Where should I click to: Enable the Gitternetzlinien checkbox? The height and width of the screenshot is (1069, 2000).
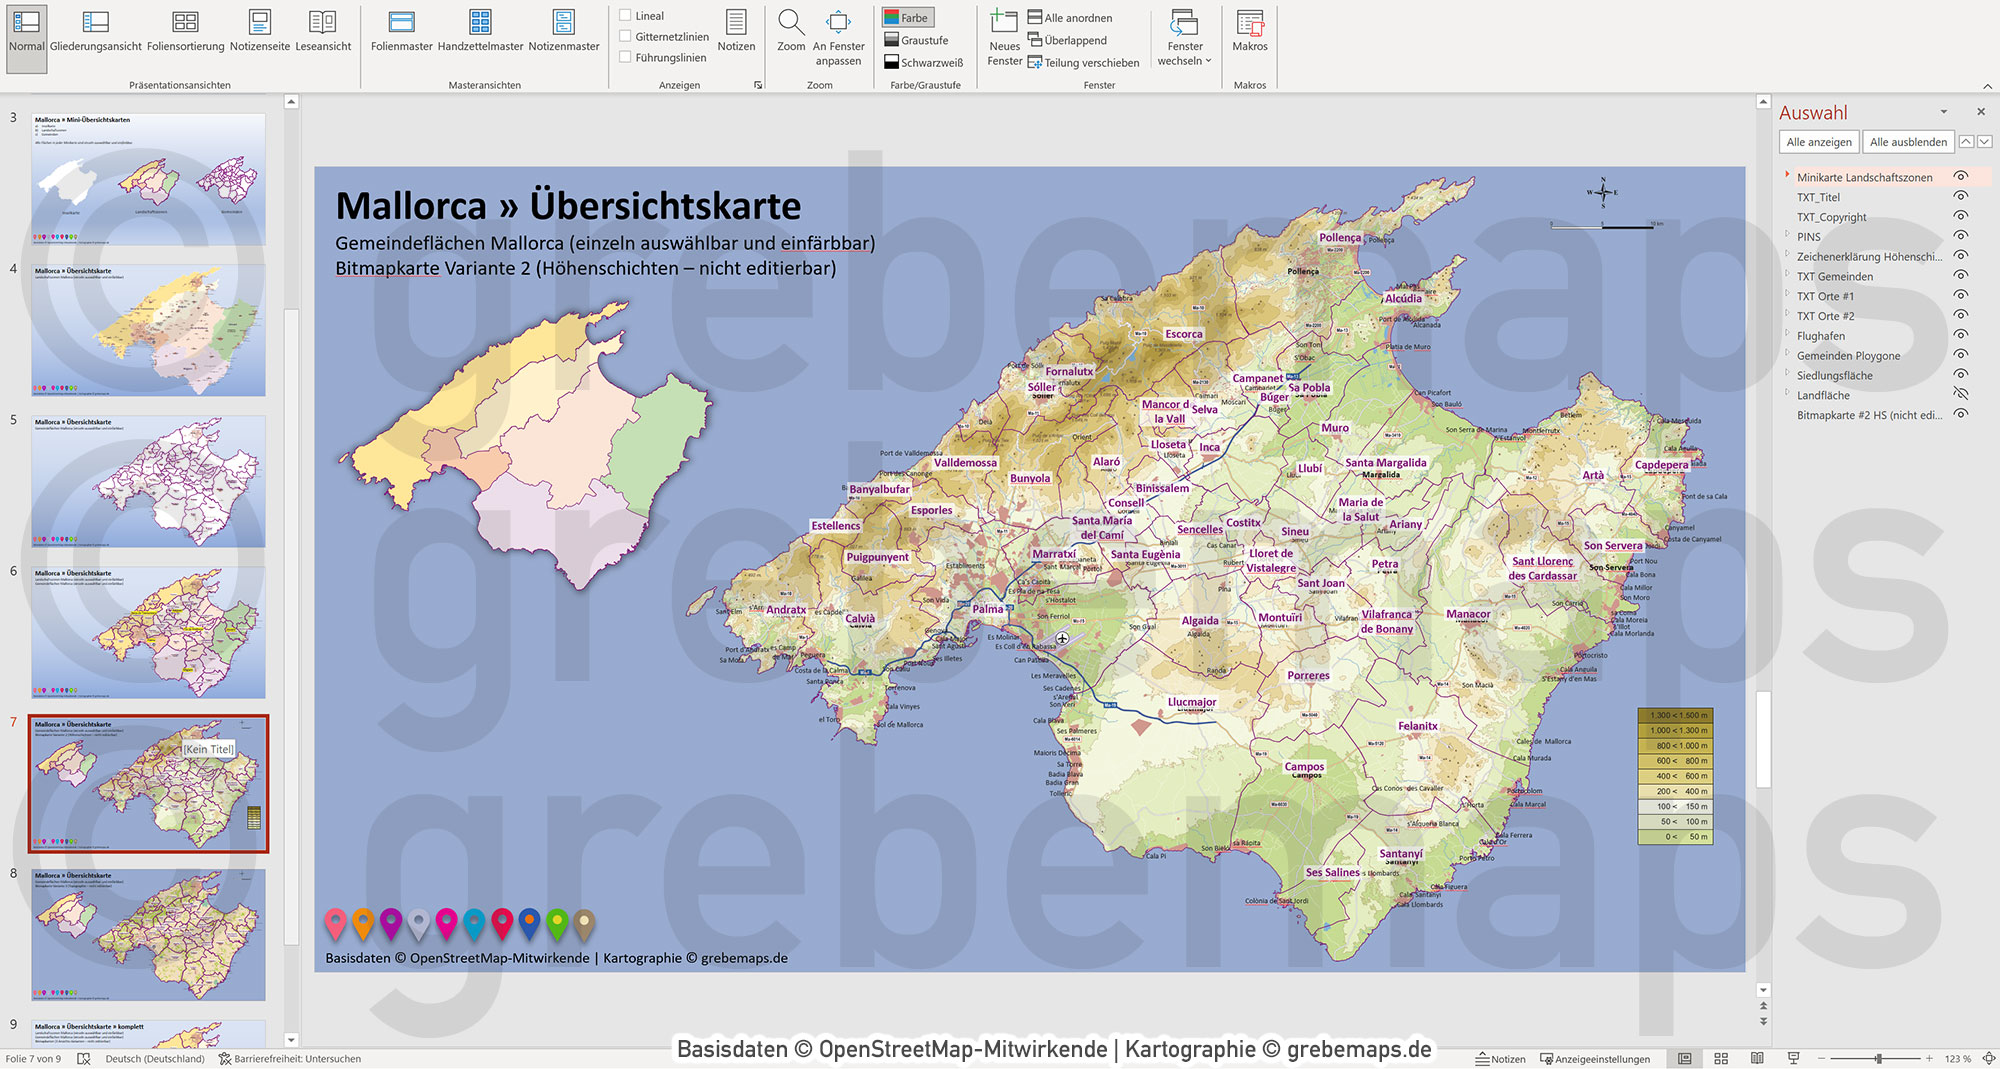click(625, 36)
